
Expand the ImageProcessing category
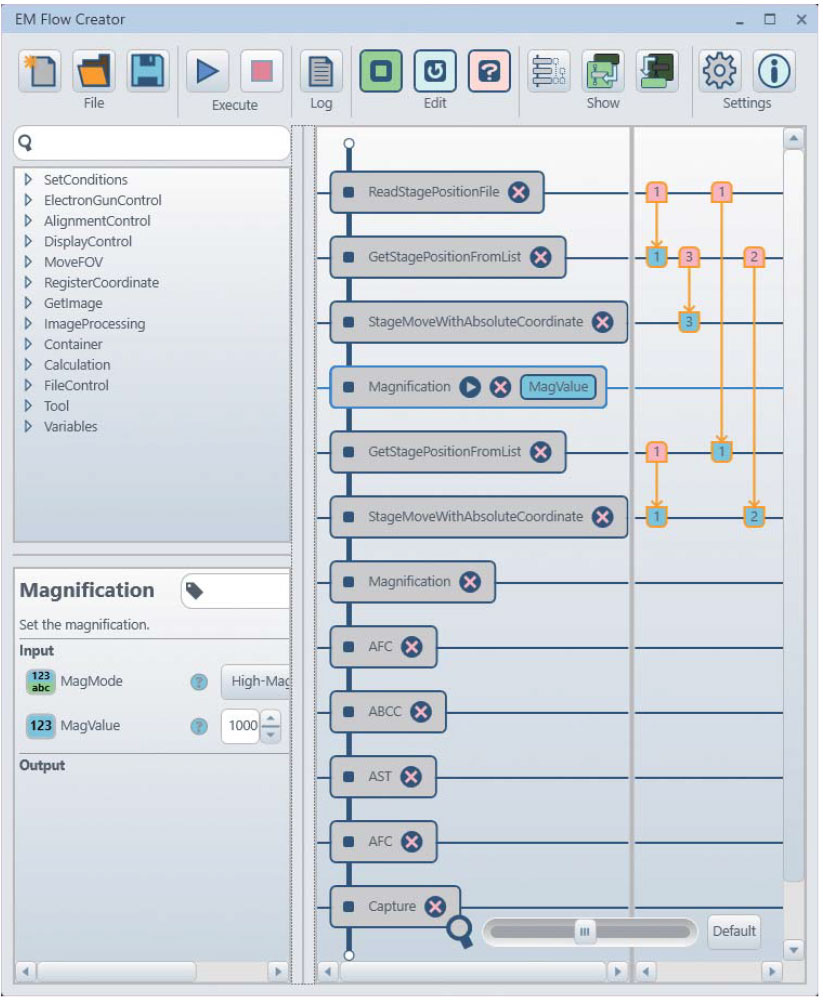28,324
